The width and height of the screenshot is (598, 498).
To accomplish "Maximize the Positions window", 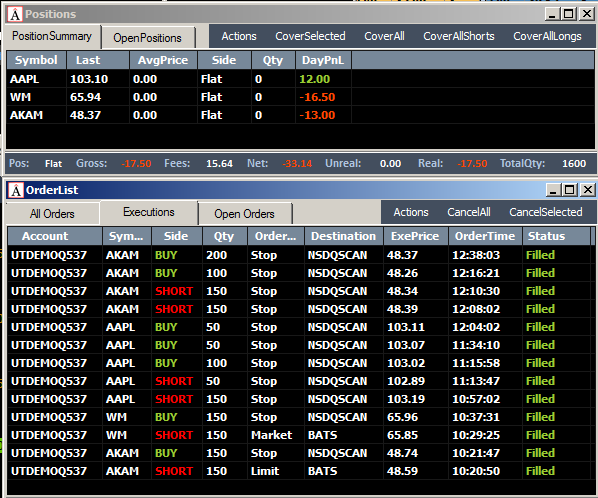I will pyautogui.click(x=568, y=14).
